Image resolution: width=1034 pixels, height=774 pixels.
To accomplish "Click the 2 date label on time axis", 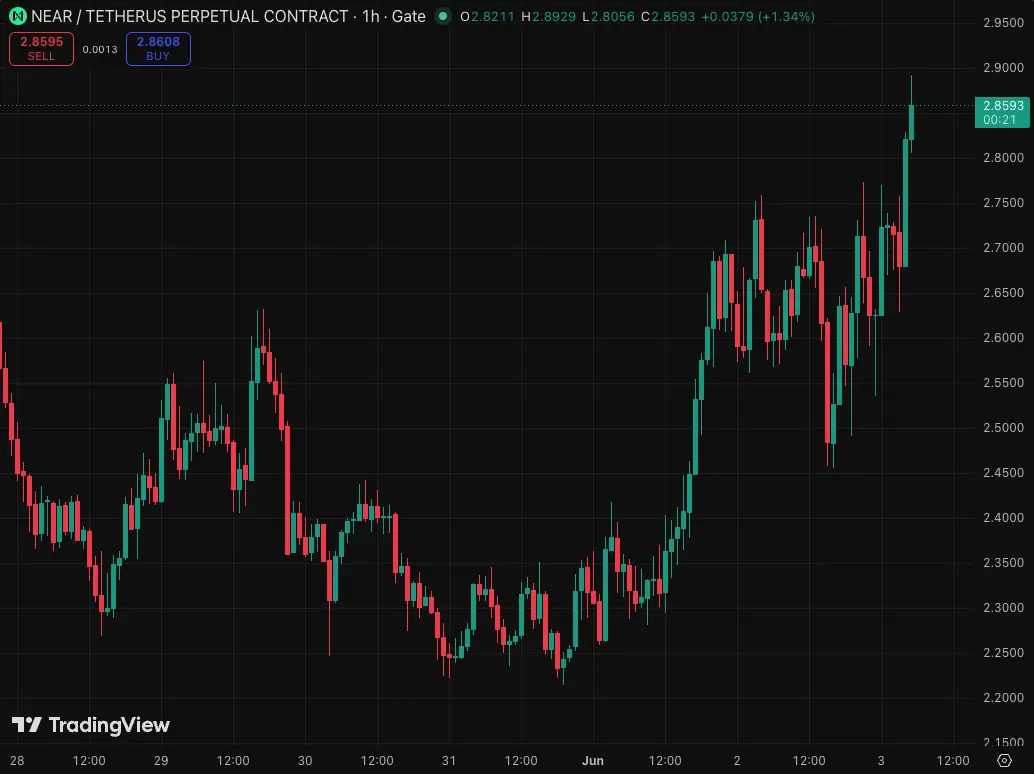I will pyautogui.click(x=737, y=761).
